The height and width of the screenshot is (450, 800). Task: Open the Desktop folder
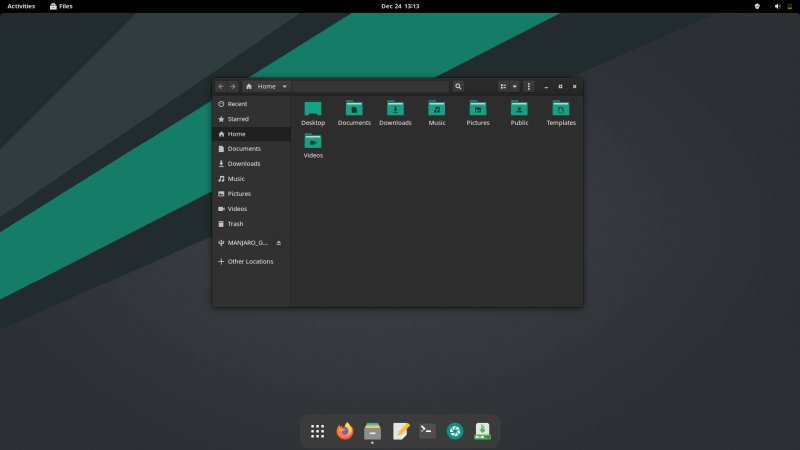(313, 113)
